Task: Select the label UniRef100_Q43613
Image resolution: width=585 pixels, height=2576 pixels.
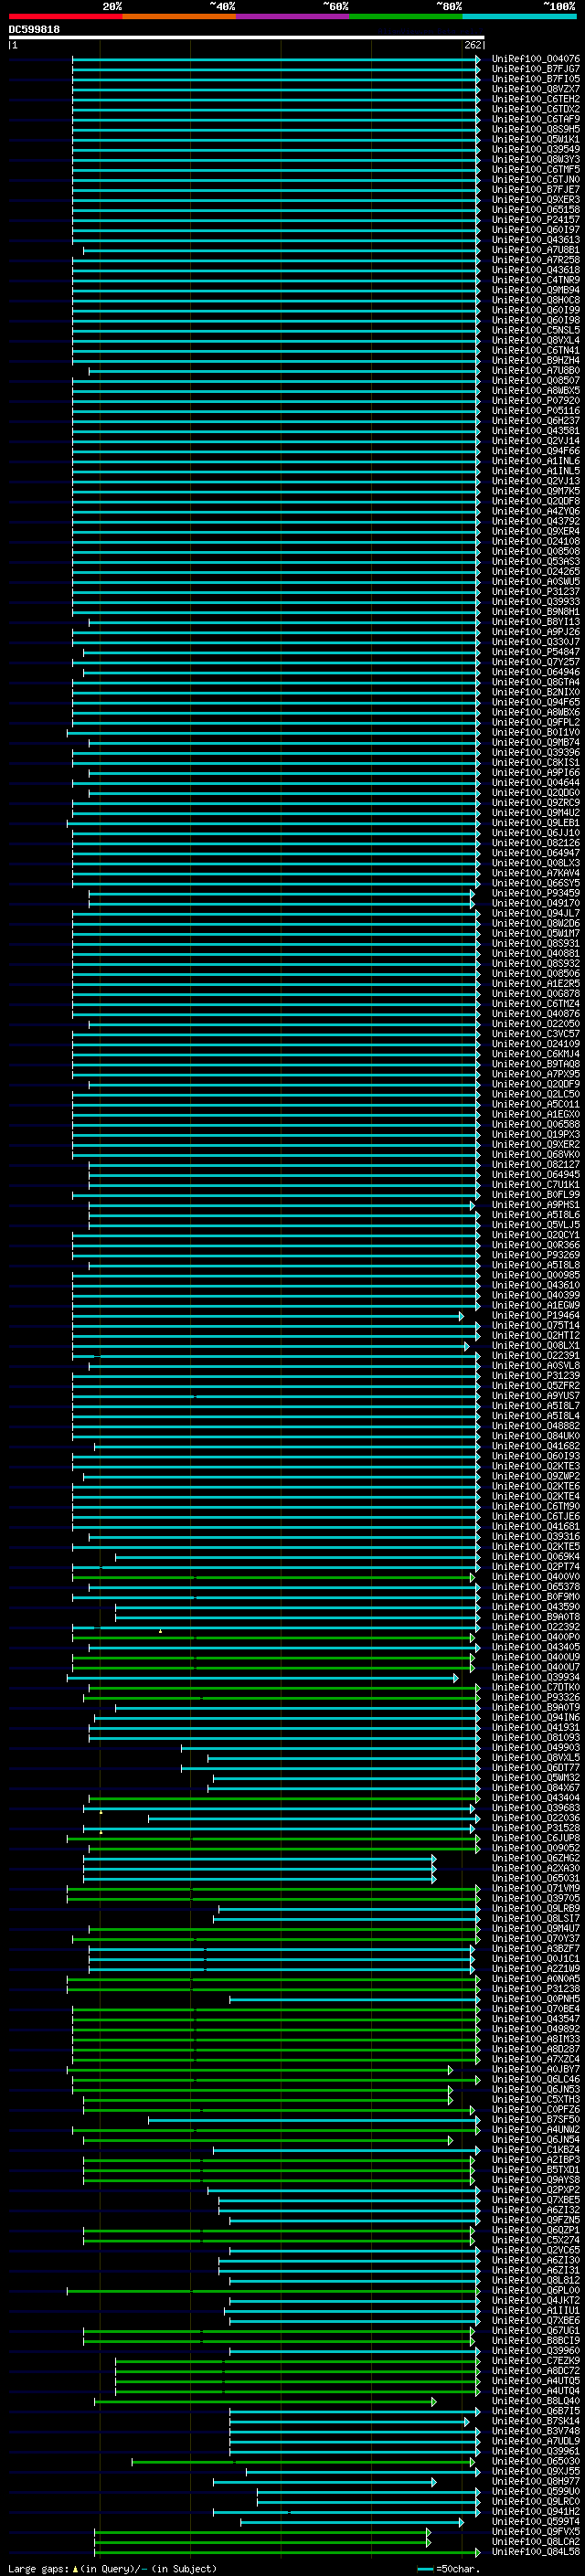Action: (536, 240)
